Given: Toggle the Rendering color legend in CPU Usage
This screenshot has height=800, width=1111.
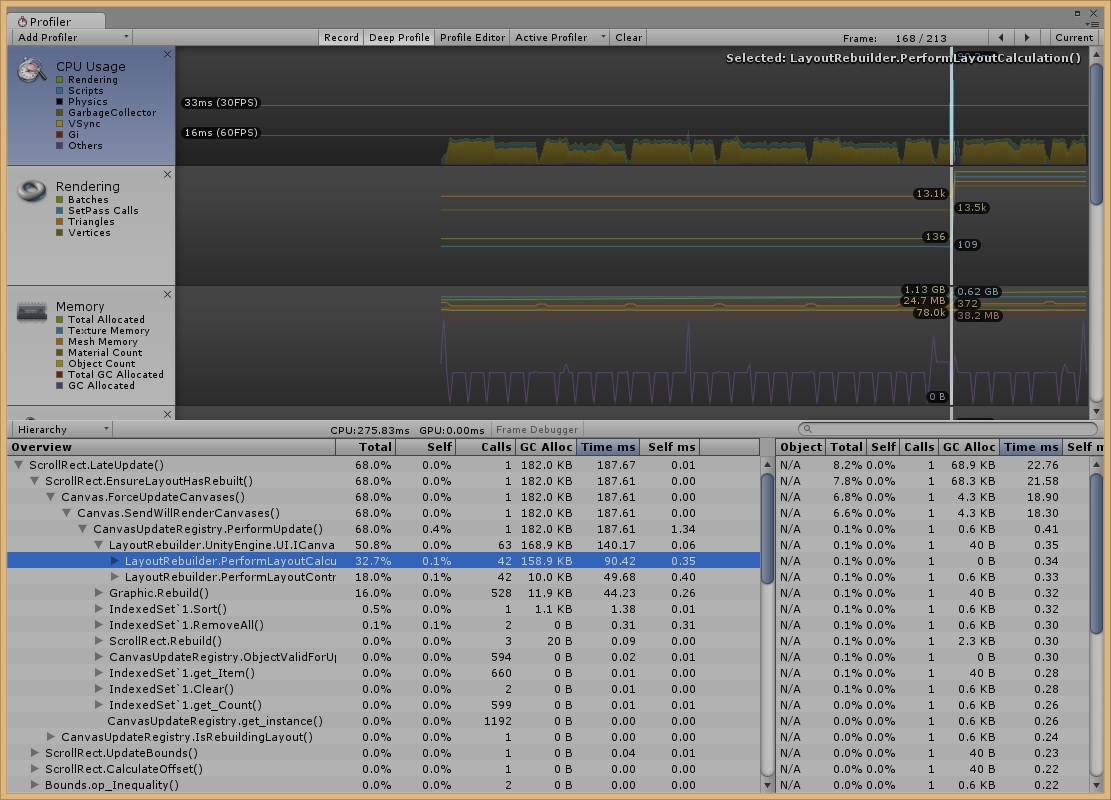Looking at the screenshot, I should click(60, 79).
